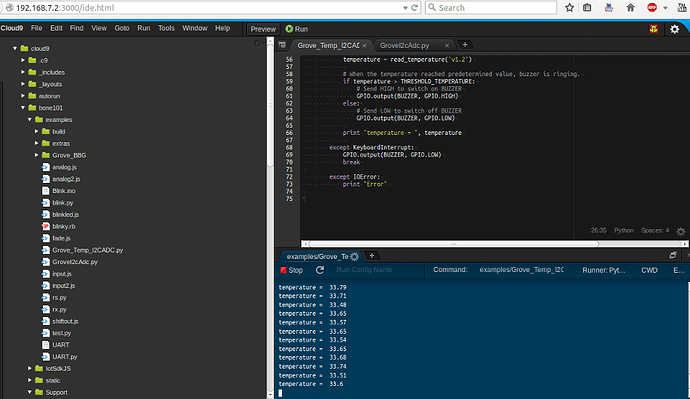Open the browser home icon

pyautogui.click(x=631, y=7)
